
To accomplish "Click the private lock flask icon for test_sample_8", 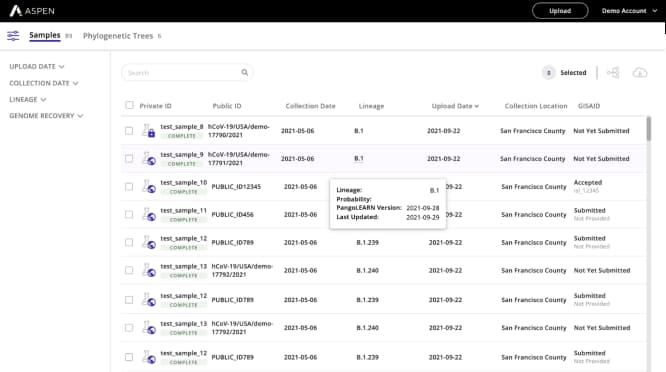I will pyautogui.click(x=149, y=130).
